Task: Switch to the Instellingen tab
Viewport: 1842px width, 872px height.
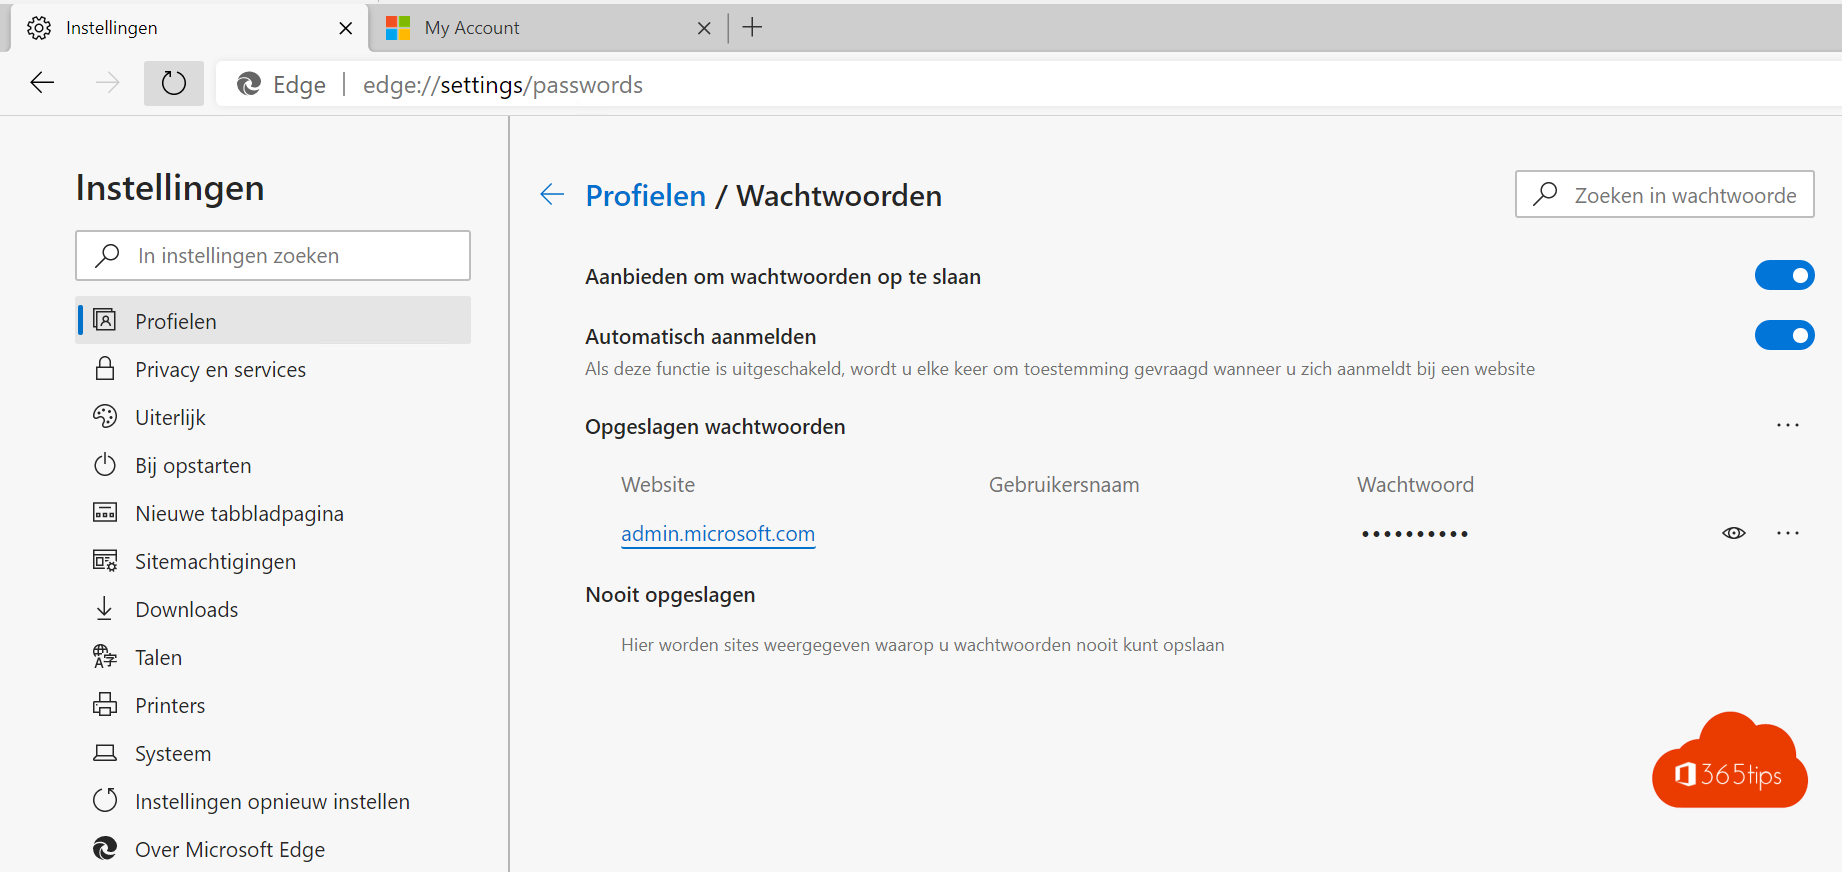Action: coord(188,28)
